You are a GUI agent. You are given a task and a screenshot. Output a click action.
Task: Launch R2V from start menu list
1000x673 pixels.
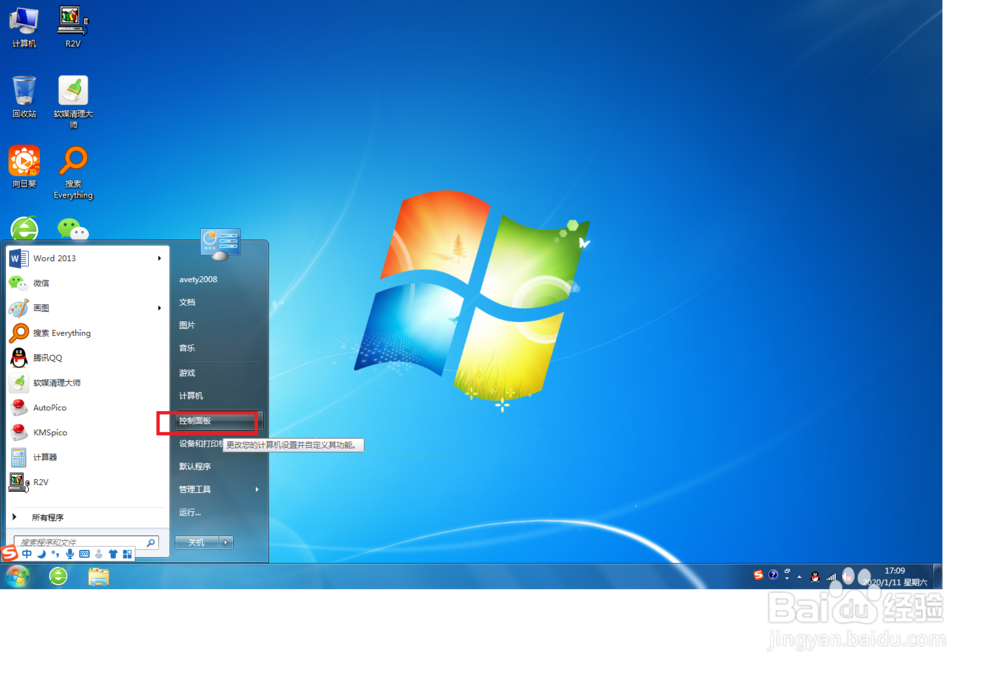tap(87, 482)
